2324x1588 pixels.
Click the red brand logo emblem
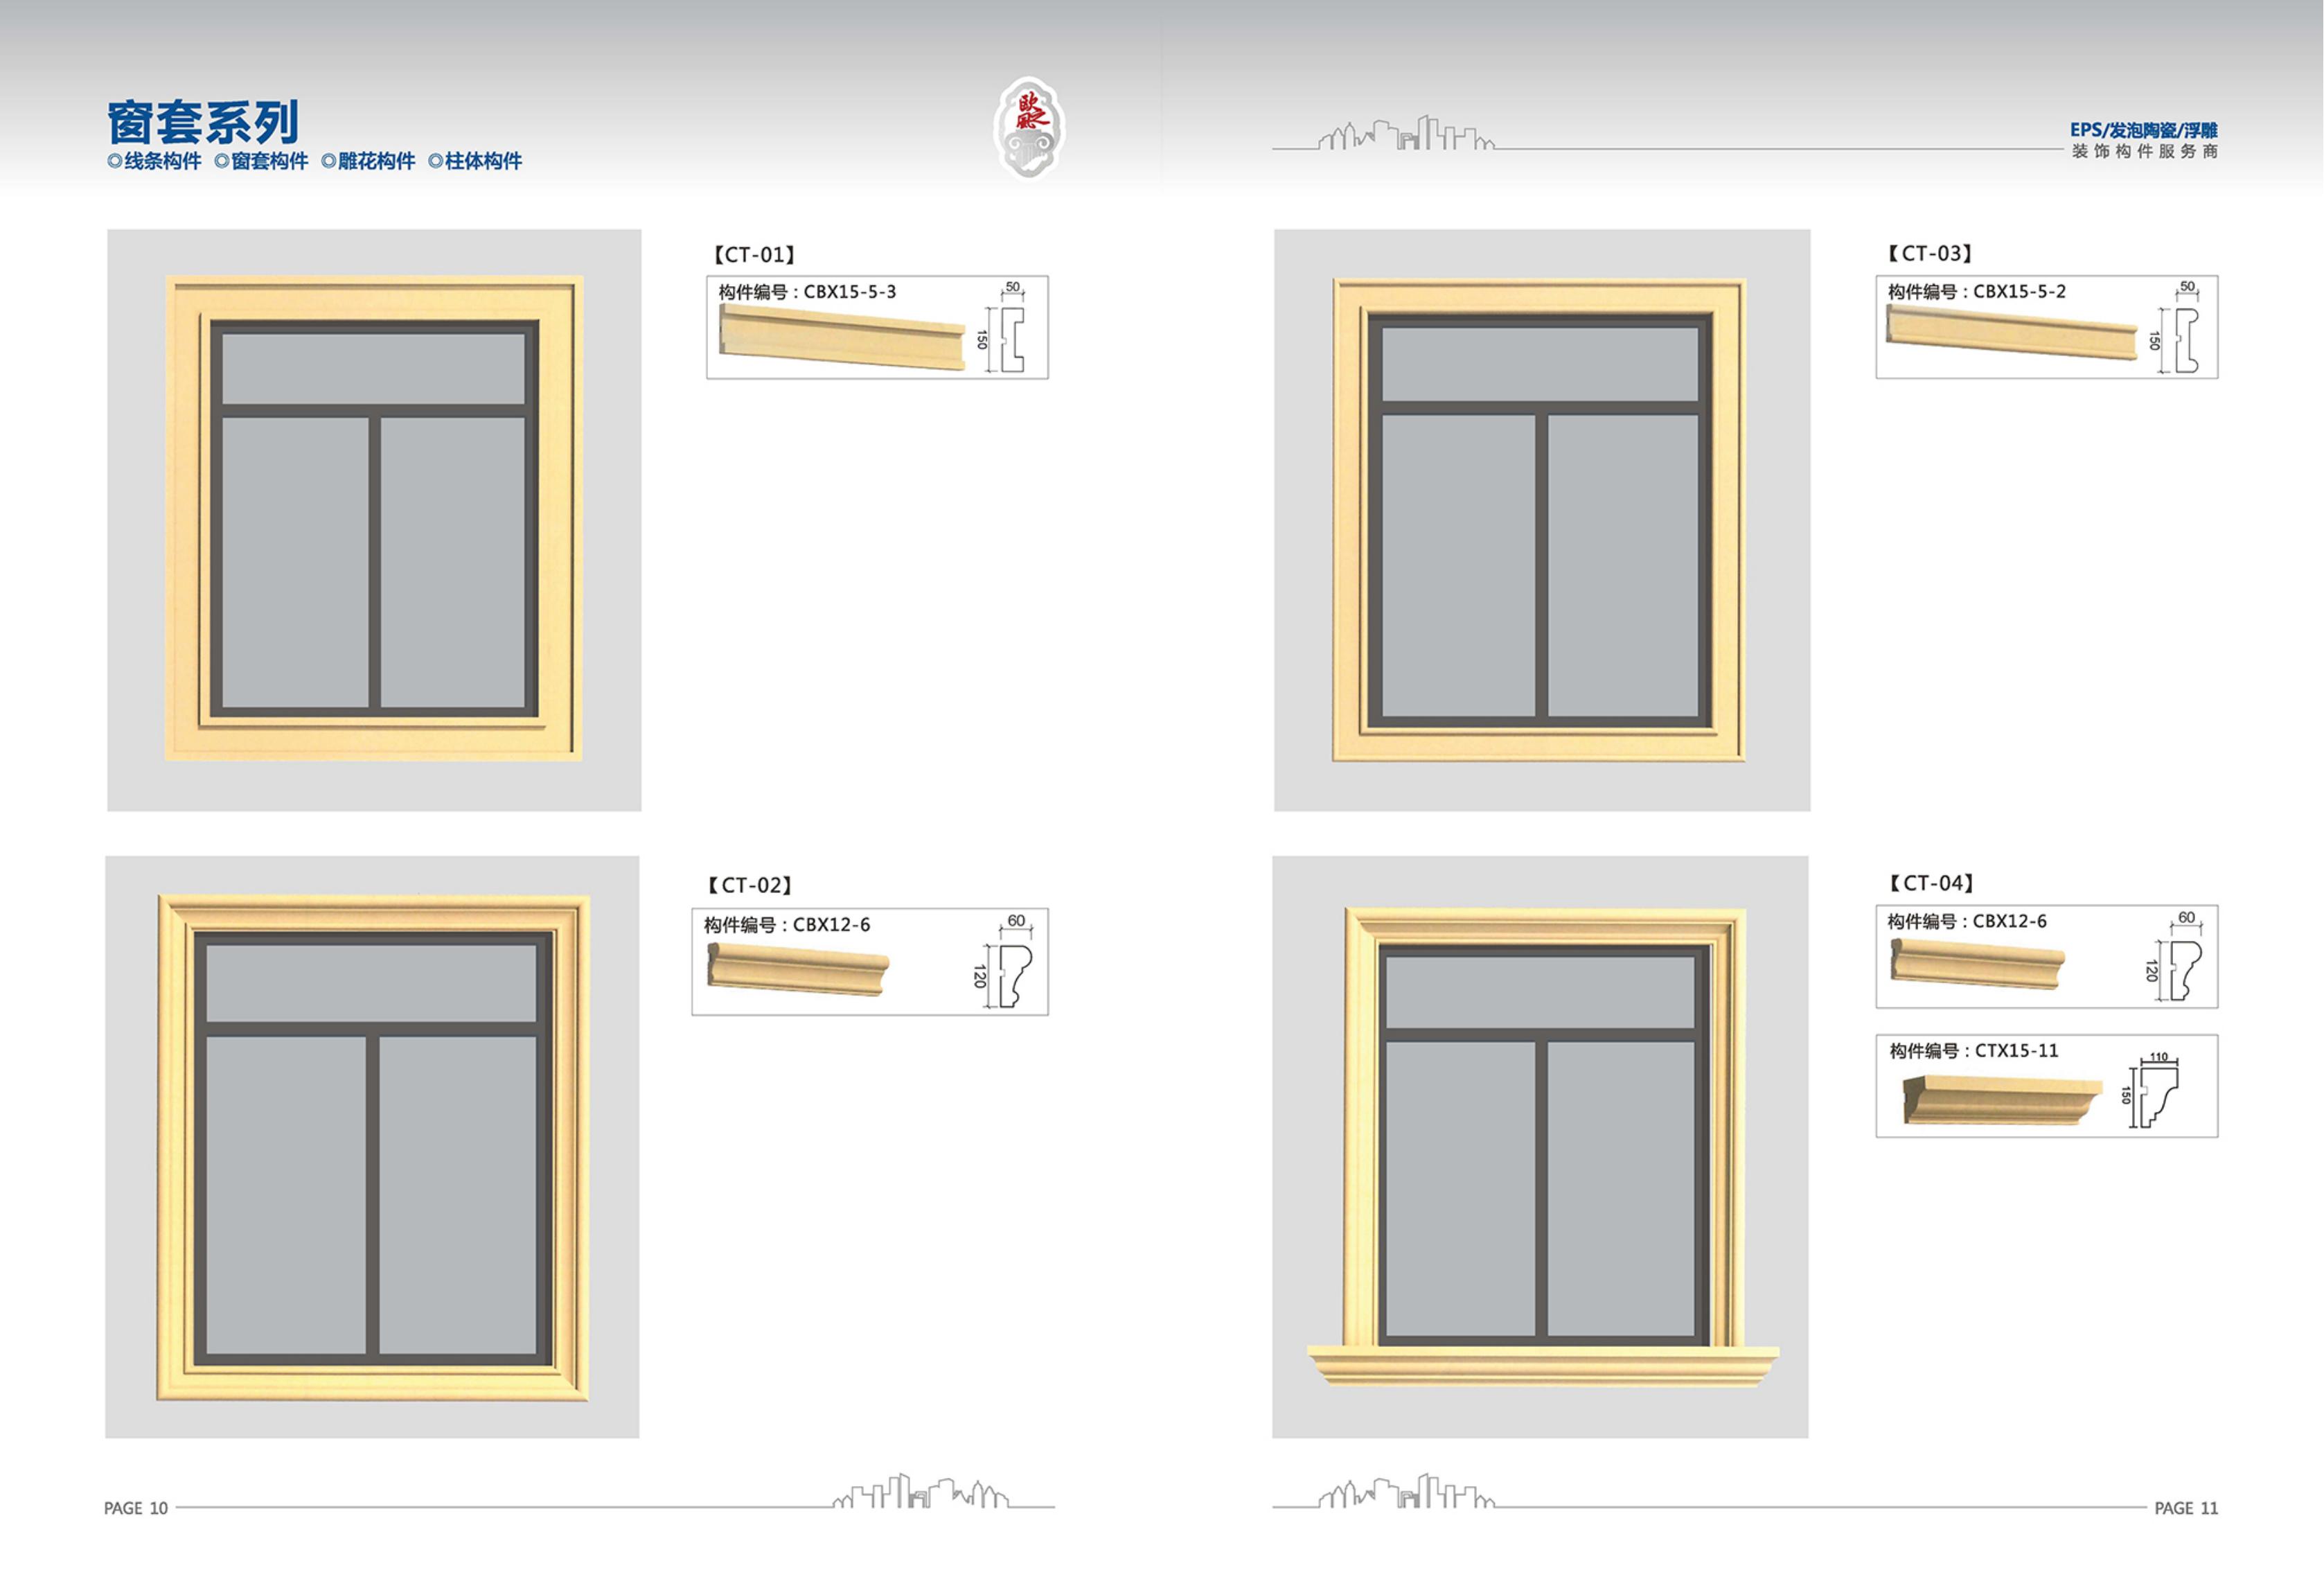(x=1029, y=128)
